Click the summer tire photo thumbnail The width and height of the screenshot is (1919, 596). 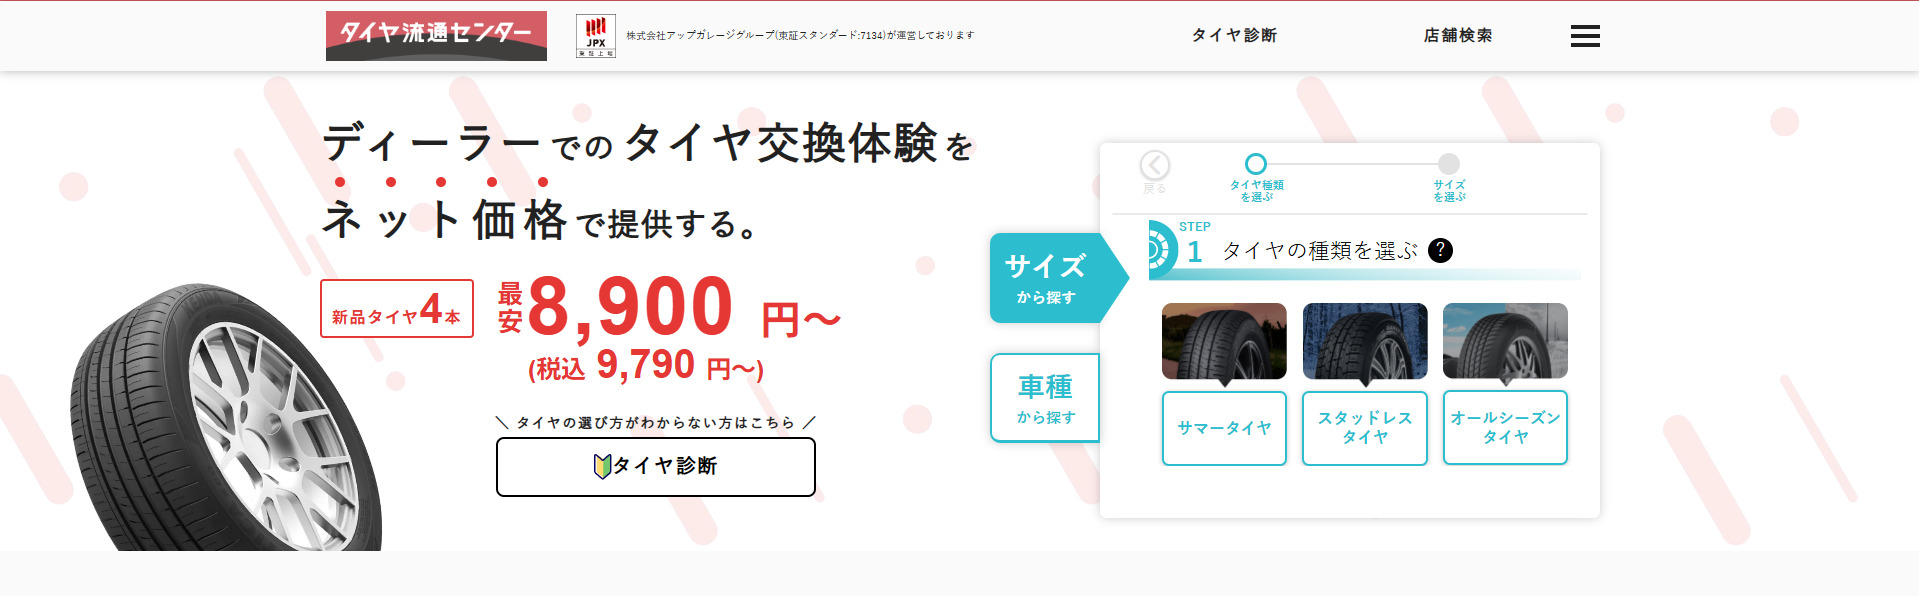[x=1224, y=341]
